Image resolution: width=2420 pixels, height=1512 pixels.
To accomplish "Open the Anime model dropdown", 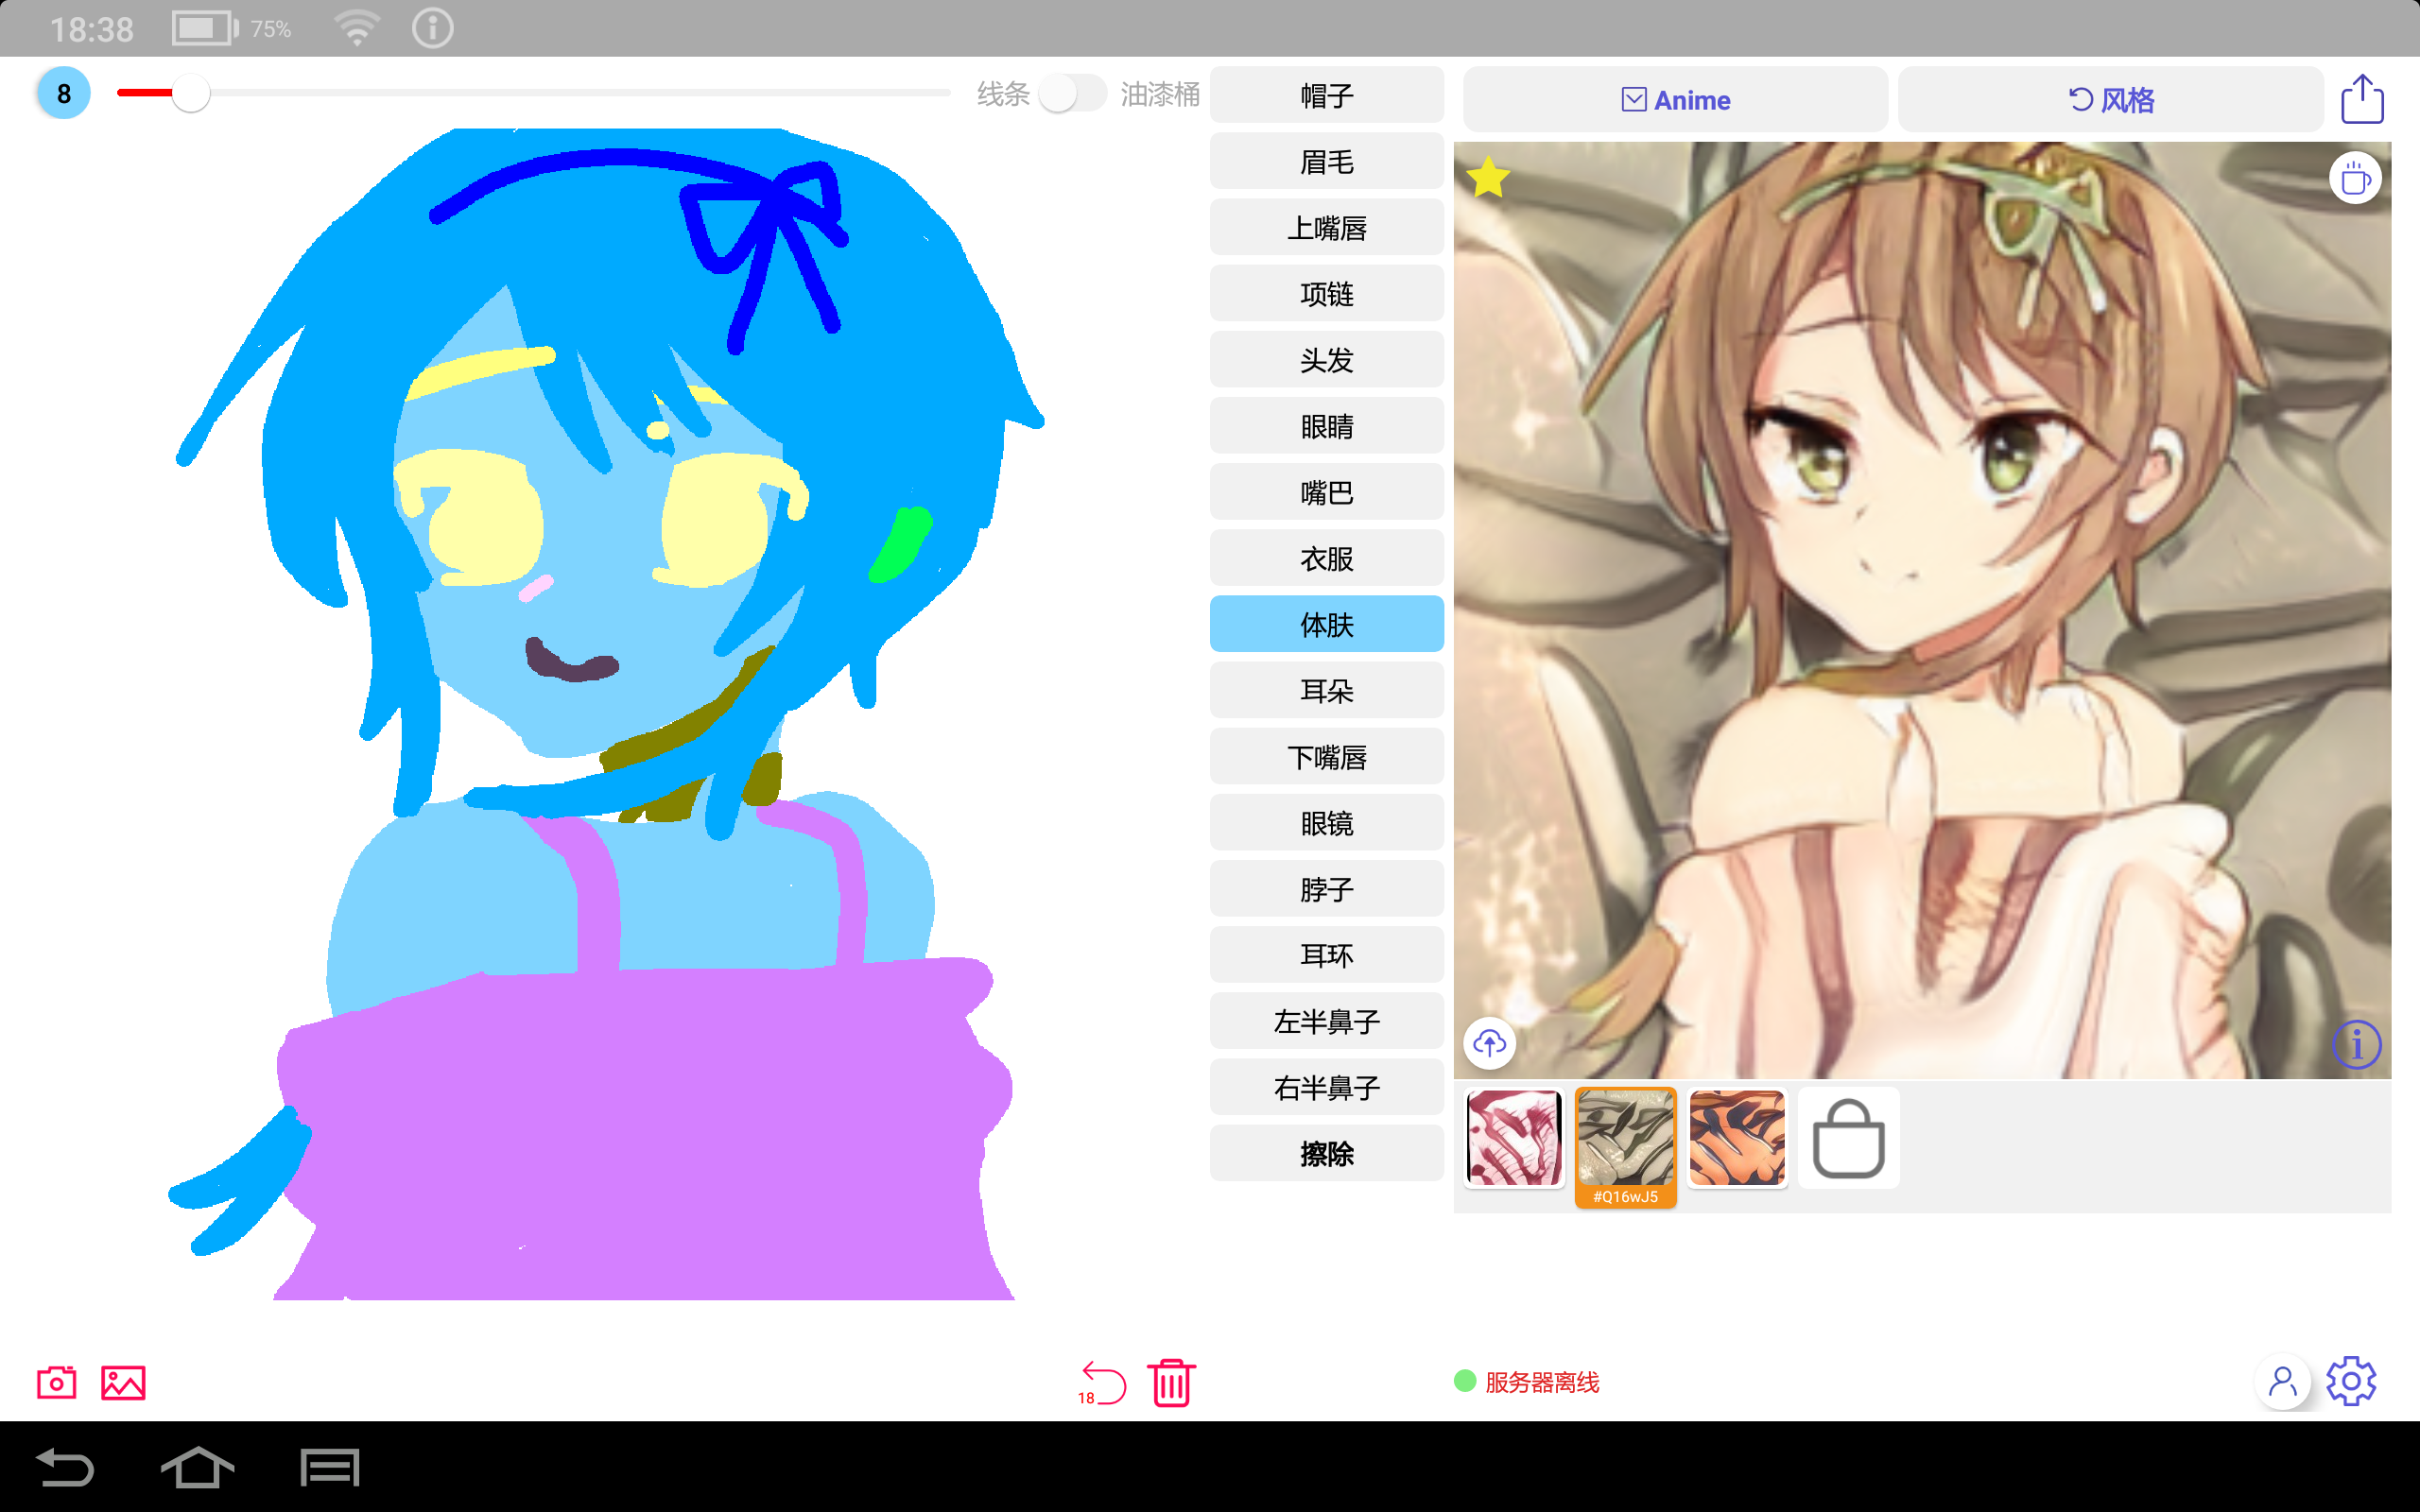I will (x=1675, y=100).
